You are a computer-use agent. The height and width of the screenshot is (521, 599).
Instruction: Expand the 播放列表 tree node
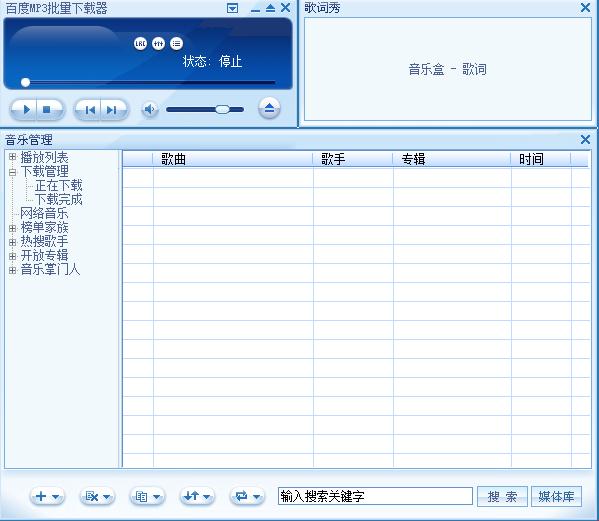click(x=13, y=157)
